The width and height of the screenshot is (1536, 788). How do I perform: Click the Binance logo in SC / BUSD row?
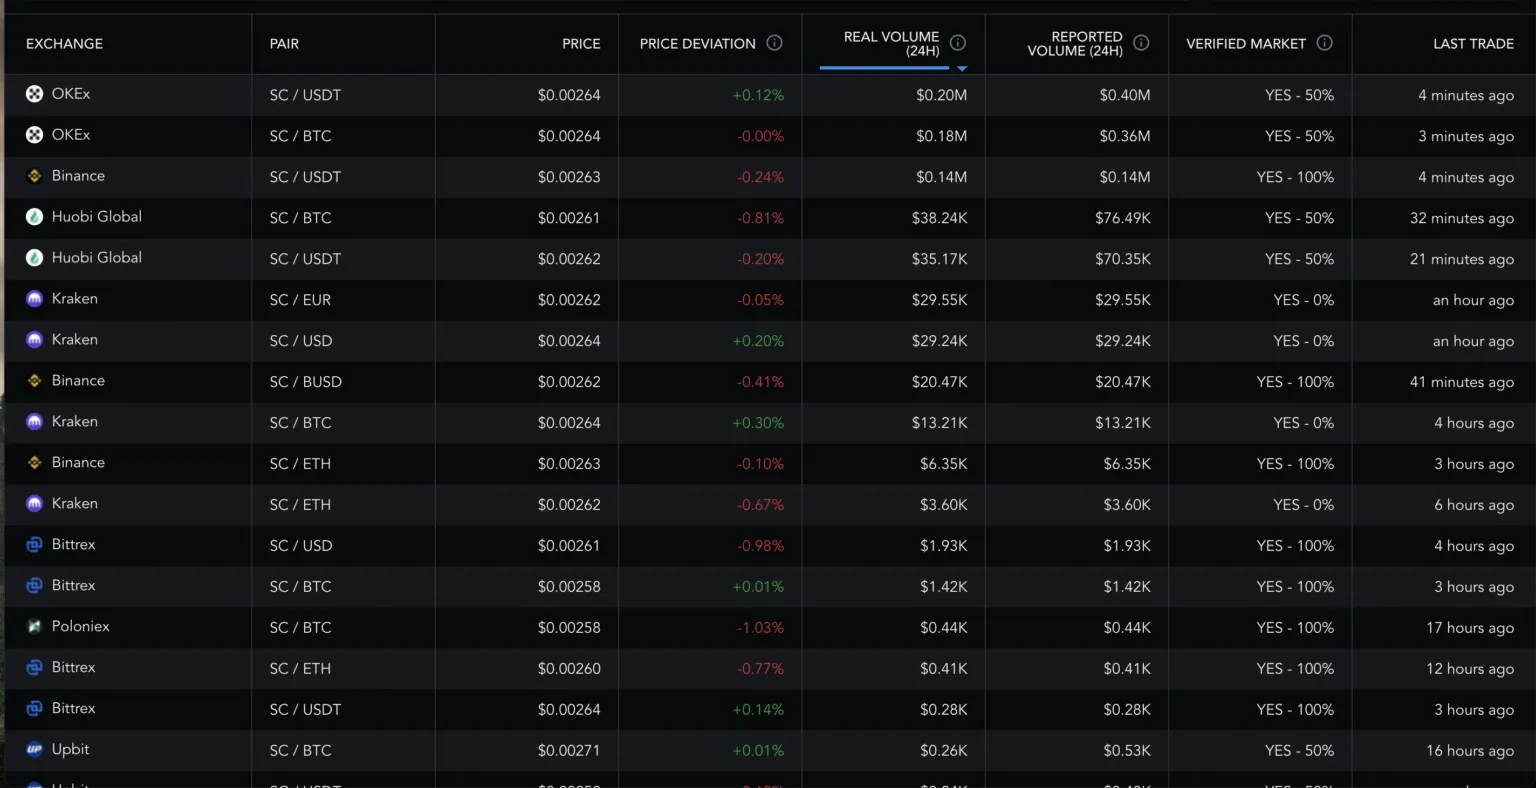click(x=34, y=380)
